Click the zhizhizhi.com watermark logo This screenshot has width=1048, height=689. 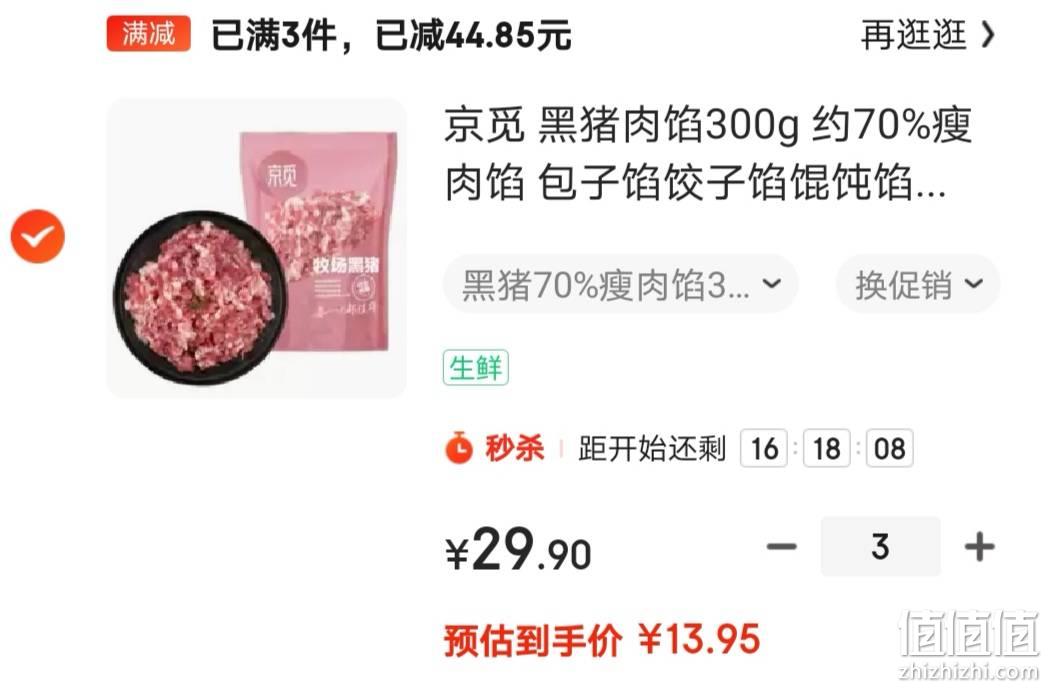(969, 645)
